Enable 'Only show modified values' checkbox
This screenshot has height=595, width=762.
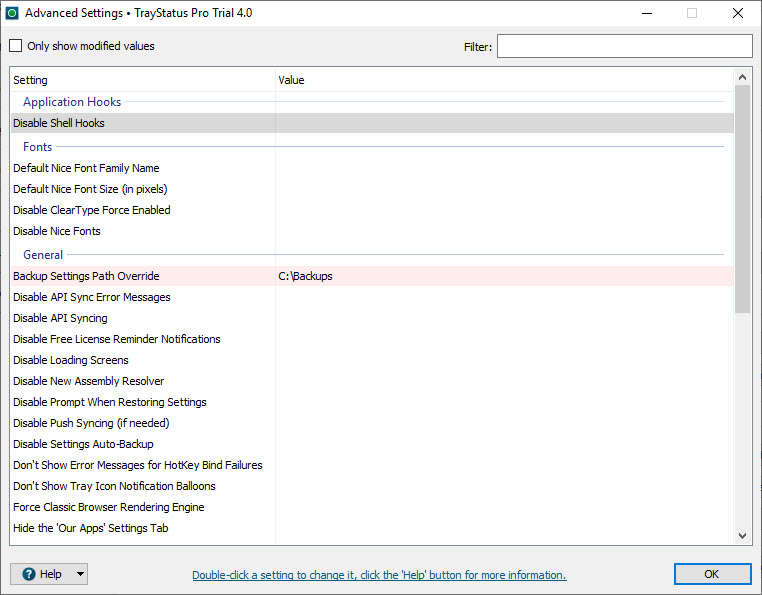[16, 46]
